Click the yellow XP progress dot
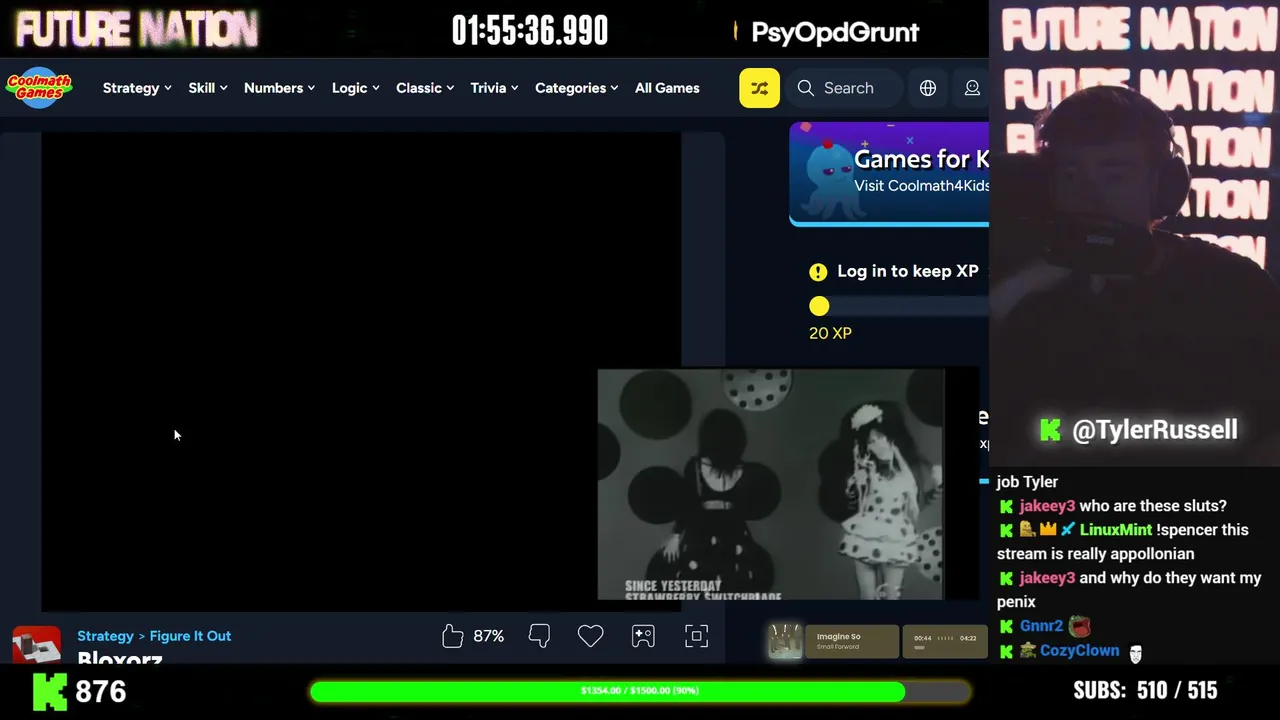The image size is (1280, 720). point(819,306)
